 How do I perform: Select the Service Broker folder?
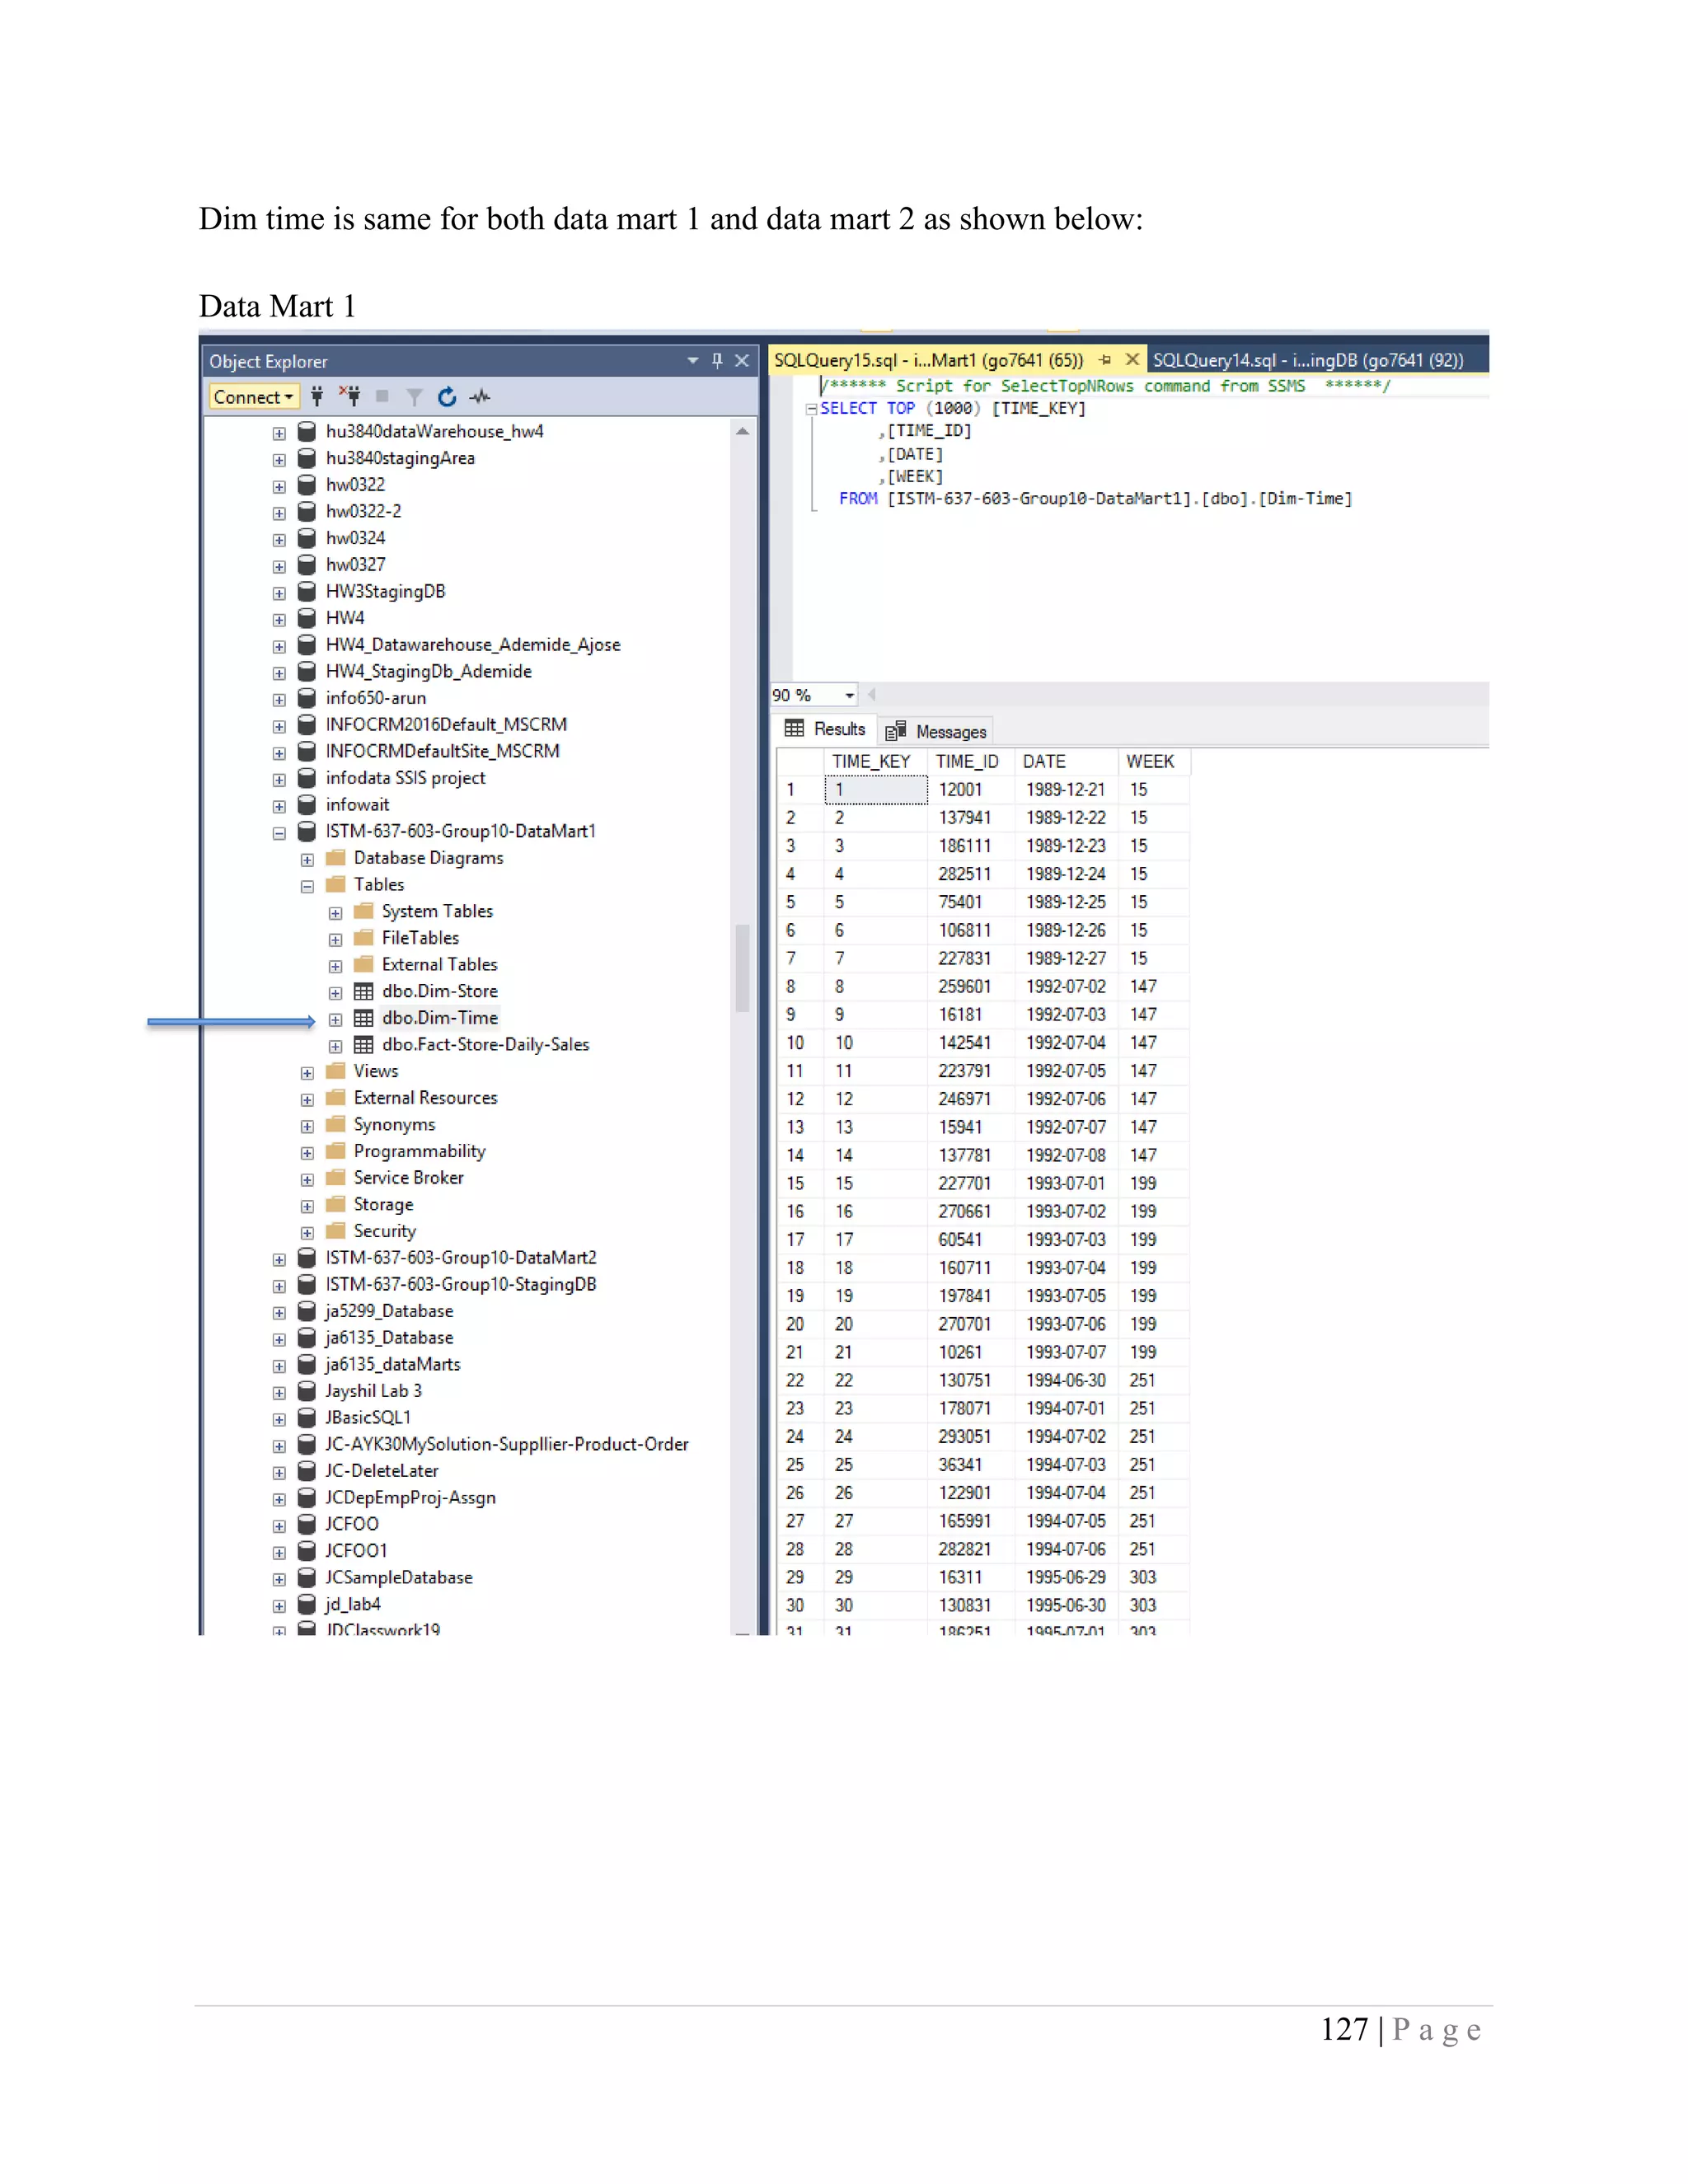(409, 1178)
